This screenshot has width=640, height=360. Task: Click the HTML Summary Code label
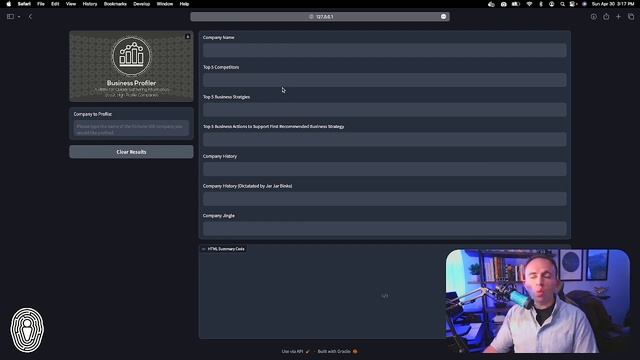tap(223, 249)
